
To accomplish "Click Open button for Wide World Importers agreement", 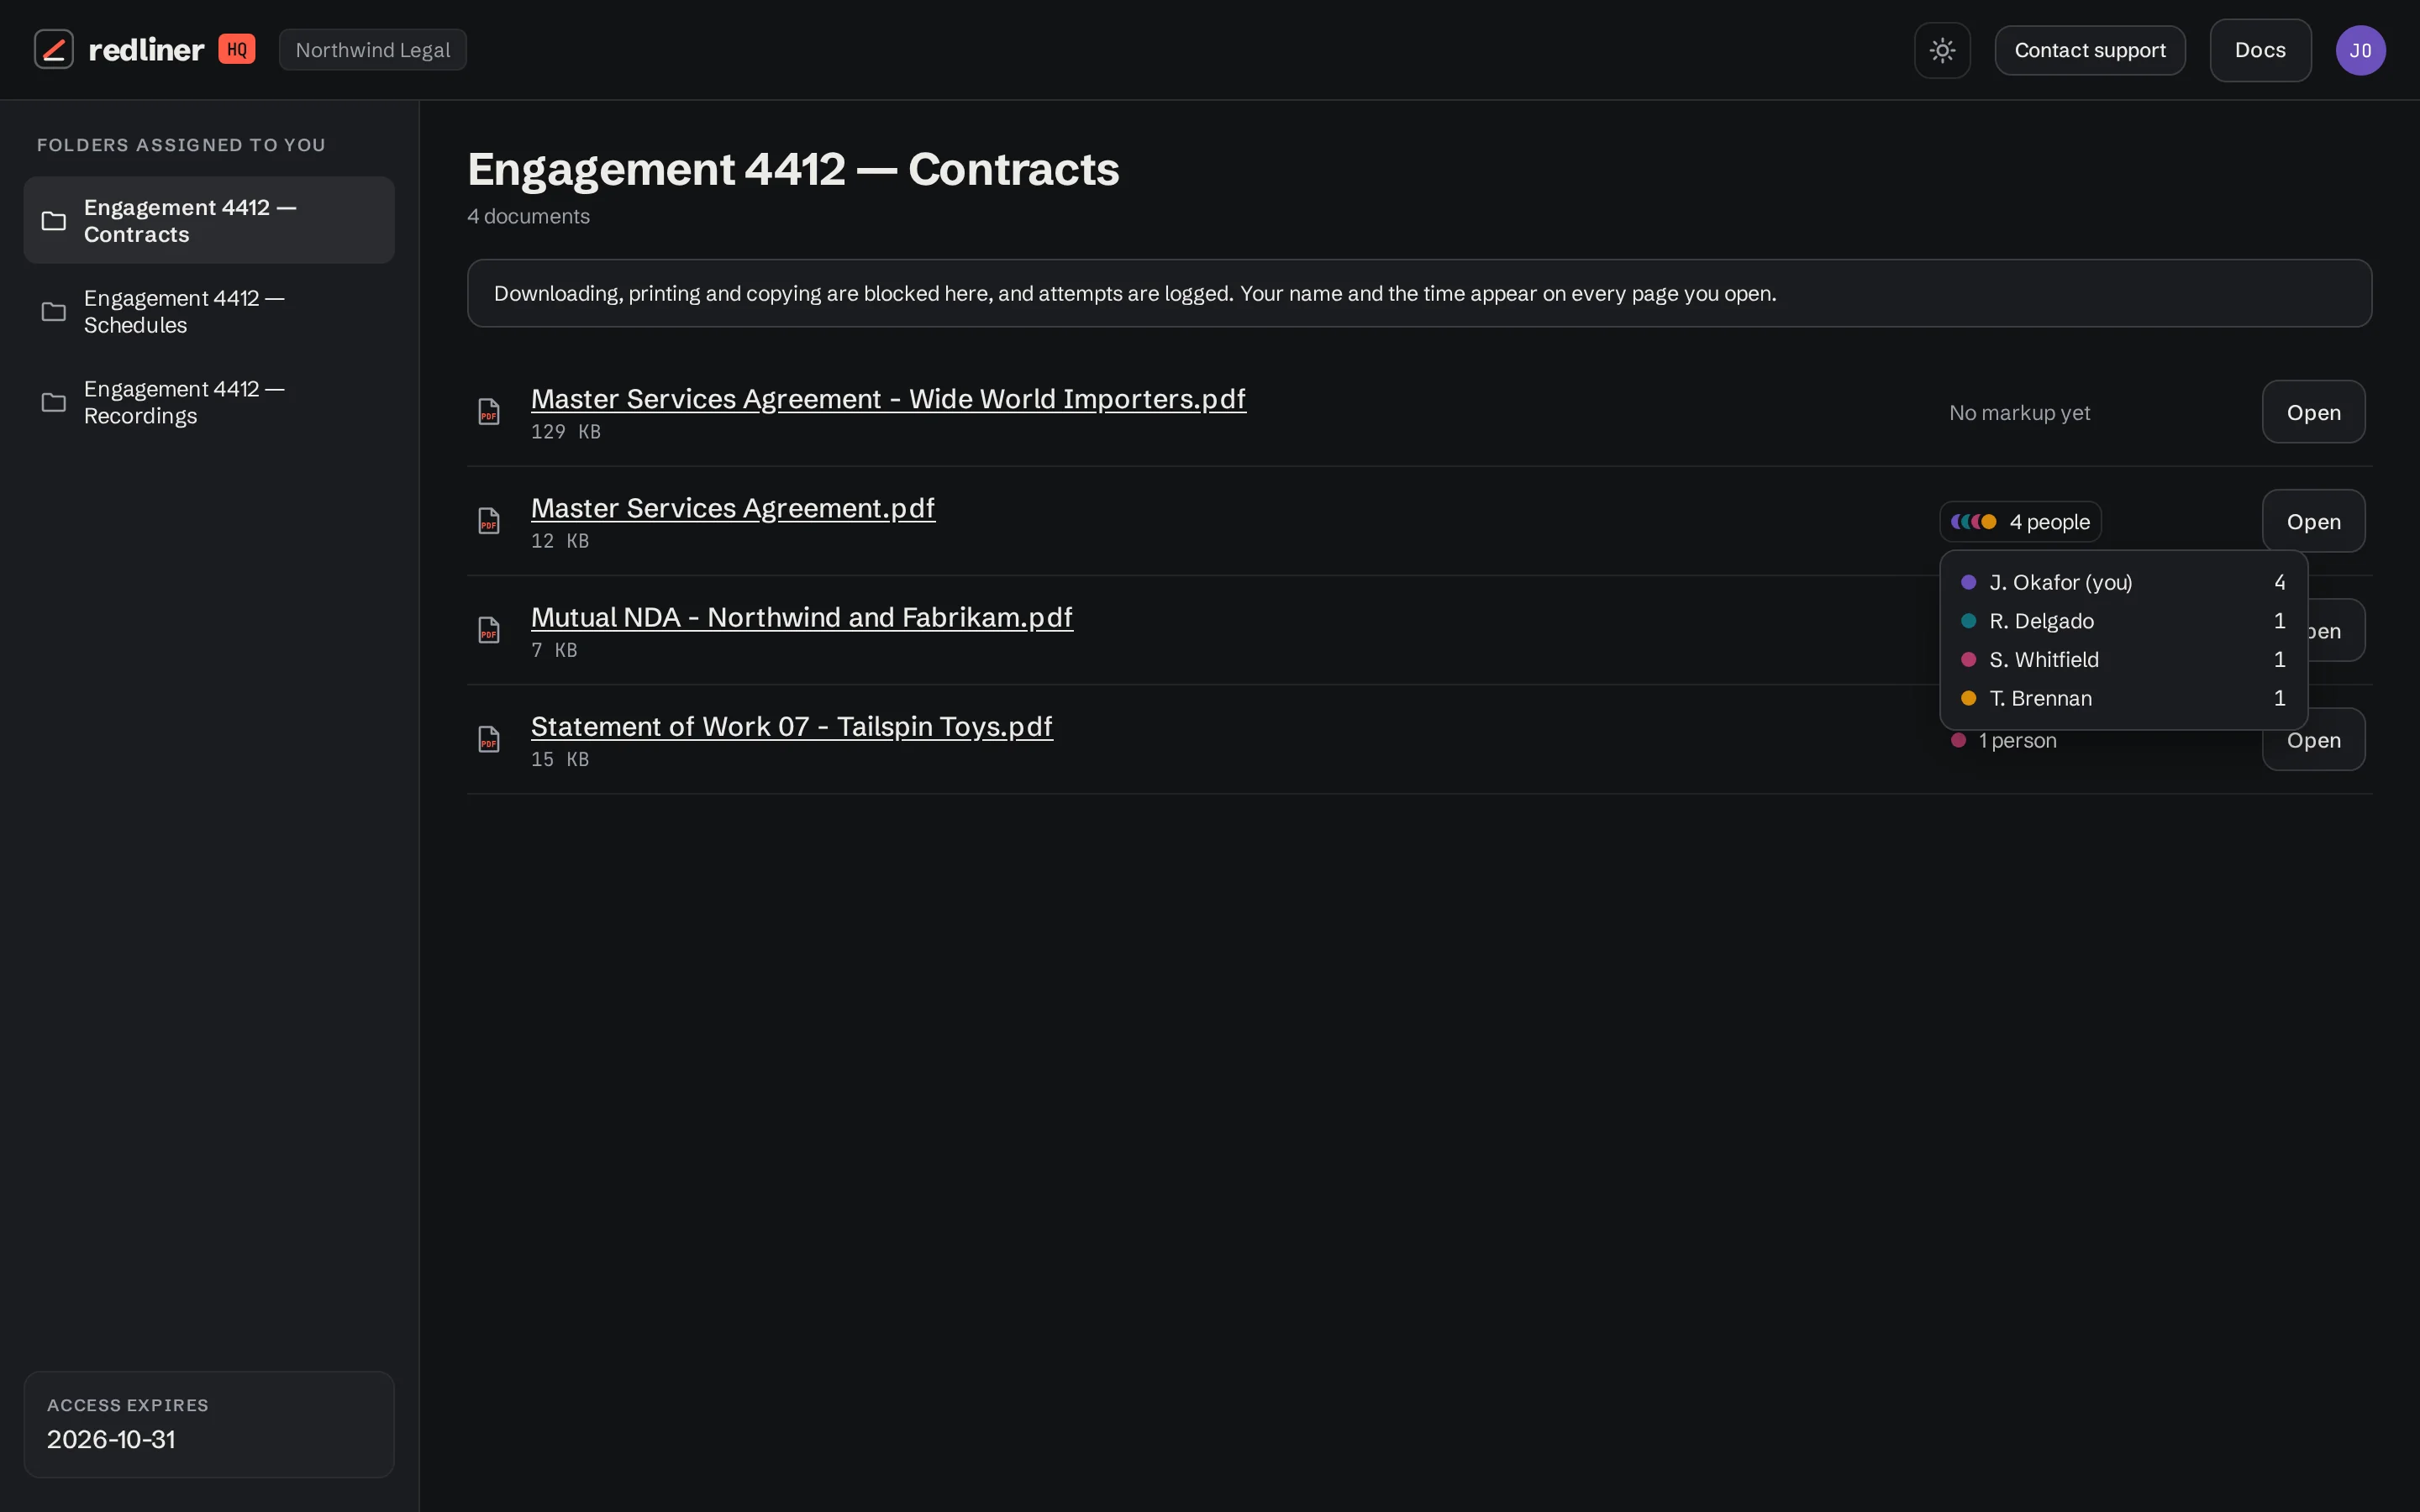I will [2313, 412].
